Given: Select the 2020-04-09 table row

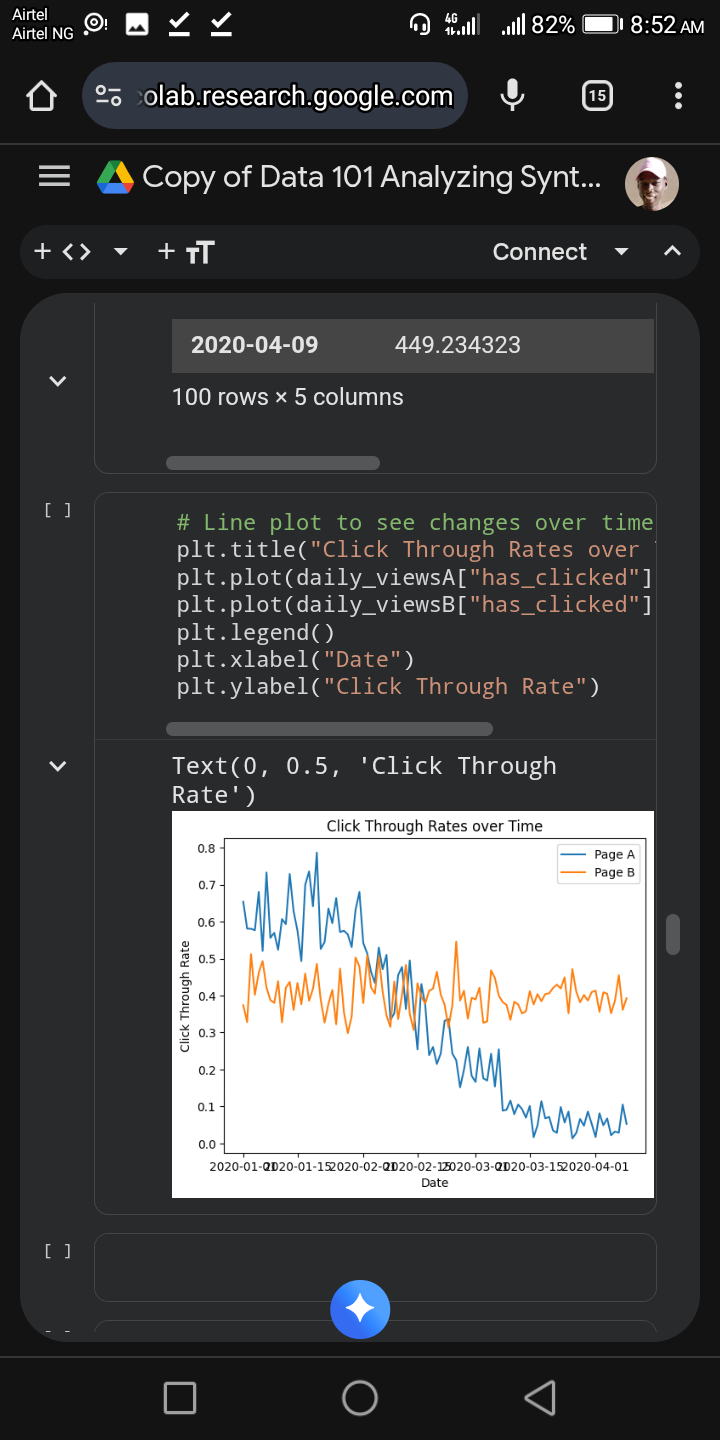Looking at the screenshot, I should (x=413, y=345).
